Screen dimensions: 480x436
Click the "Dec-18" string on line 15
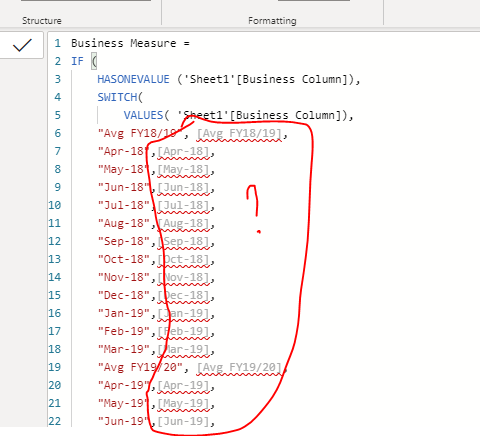click(x=124, y=295)
